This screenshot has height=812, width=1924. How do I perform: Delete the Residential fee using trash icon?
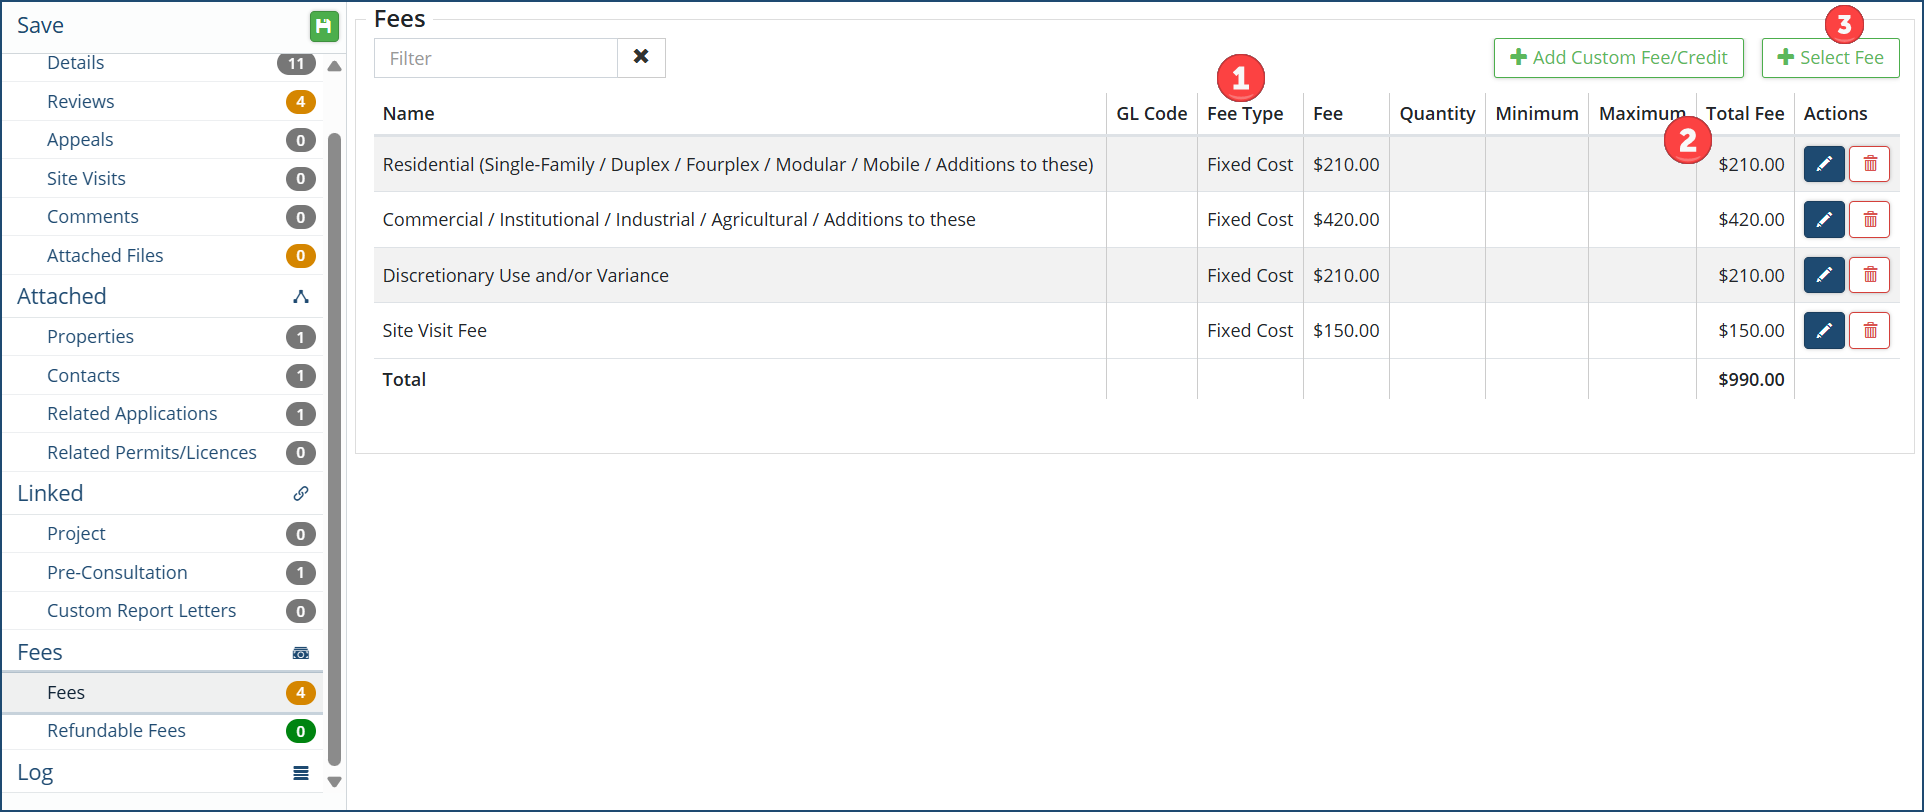point(1869,164)
